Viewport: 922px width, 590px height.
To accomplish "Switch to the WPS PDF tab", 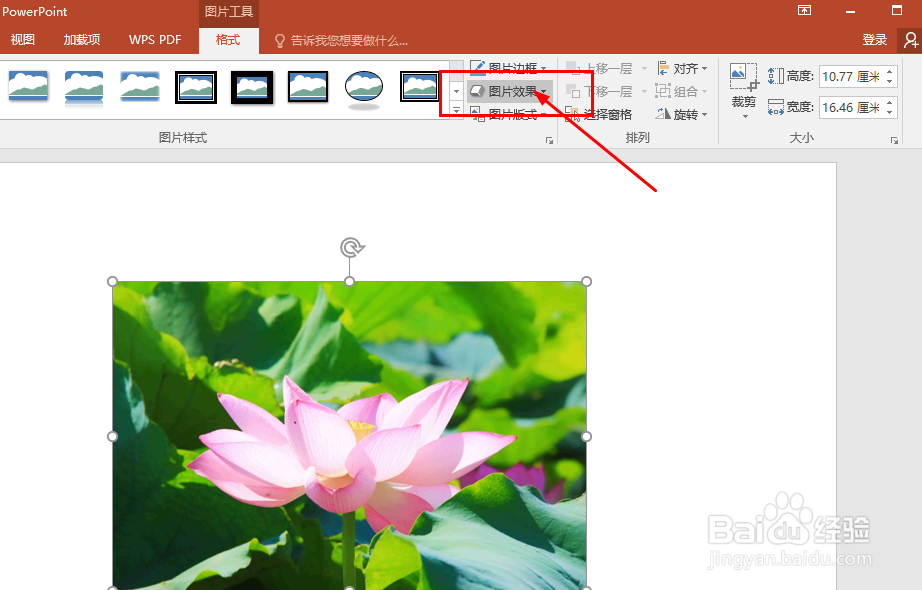I will click(155, 39).
